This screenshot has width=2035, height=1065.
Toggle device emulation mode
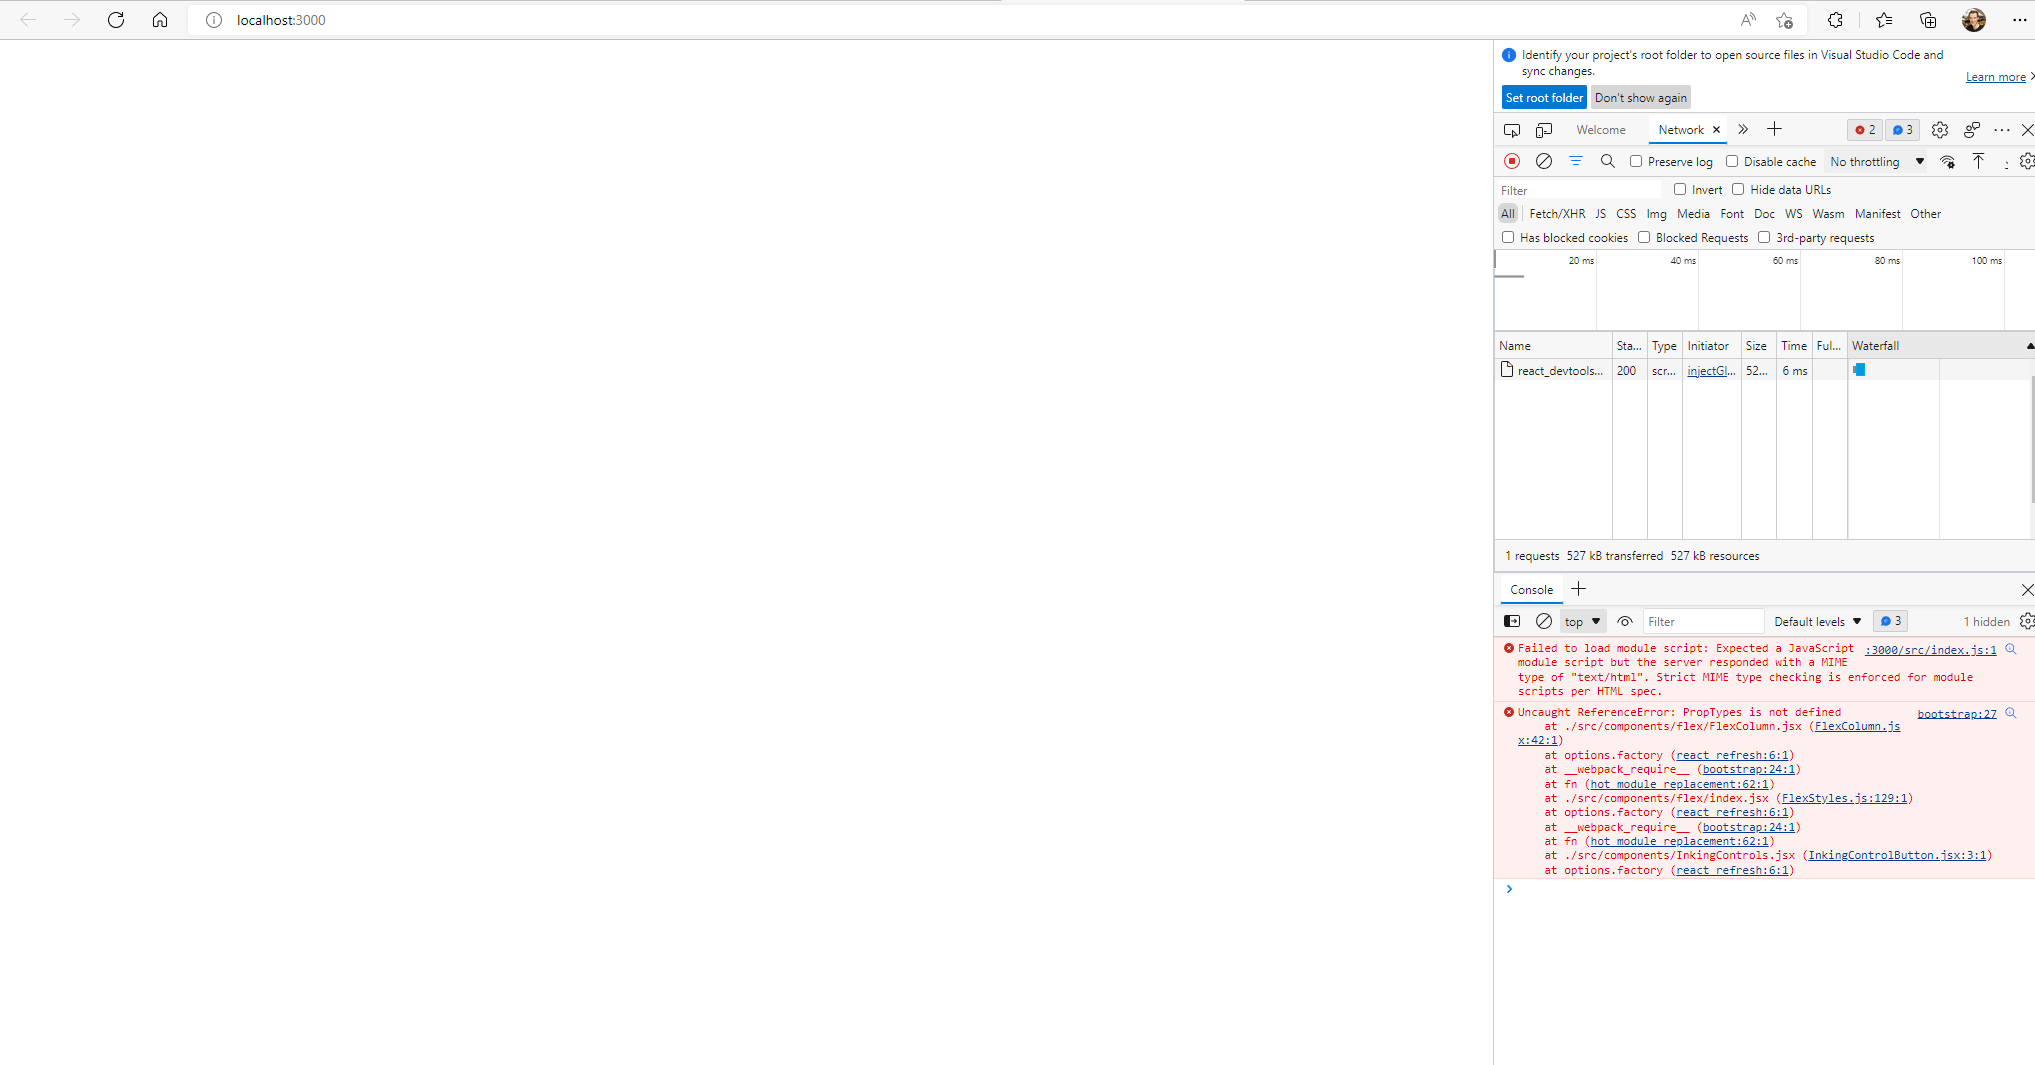pyautogui.click(x=1543, y=130)
